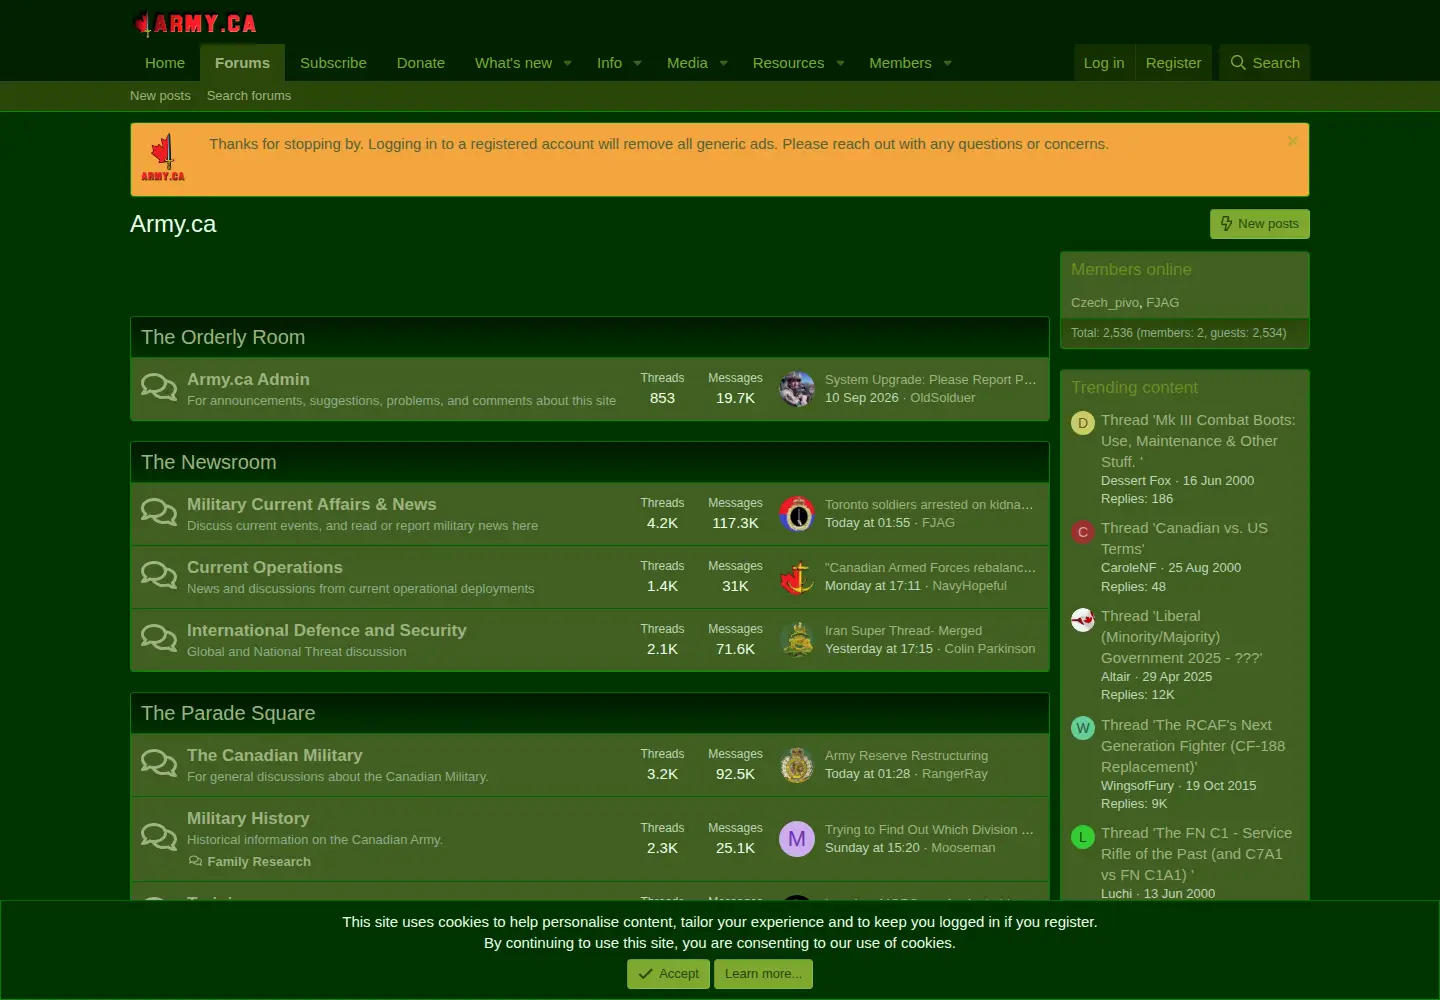Open FJAG's avatar in Military Current Affairs row
This screenshot has width=1440, height=1000.
coord(797,514)
